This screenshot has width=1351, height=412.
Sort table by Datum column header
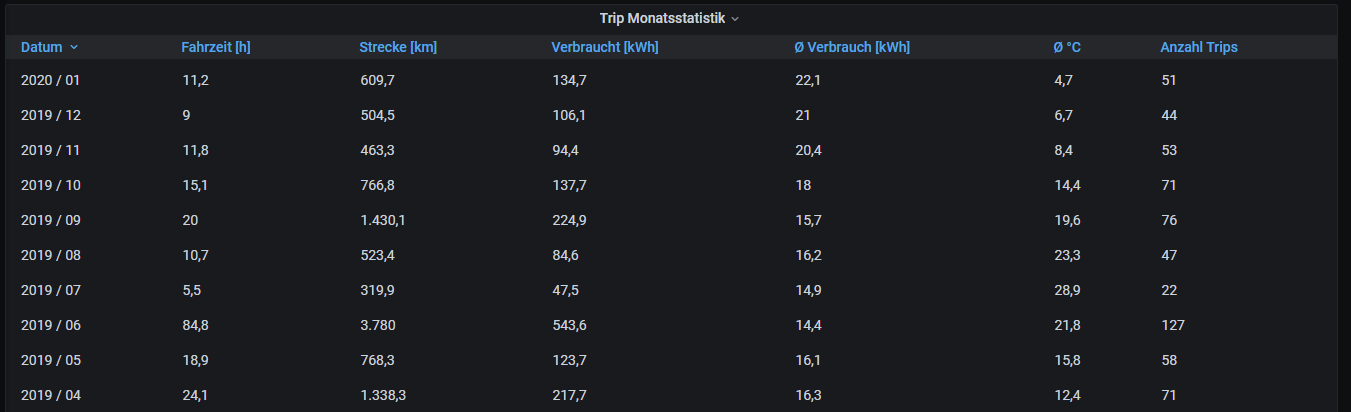(x=41, y=47)
